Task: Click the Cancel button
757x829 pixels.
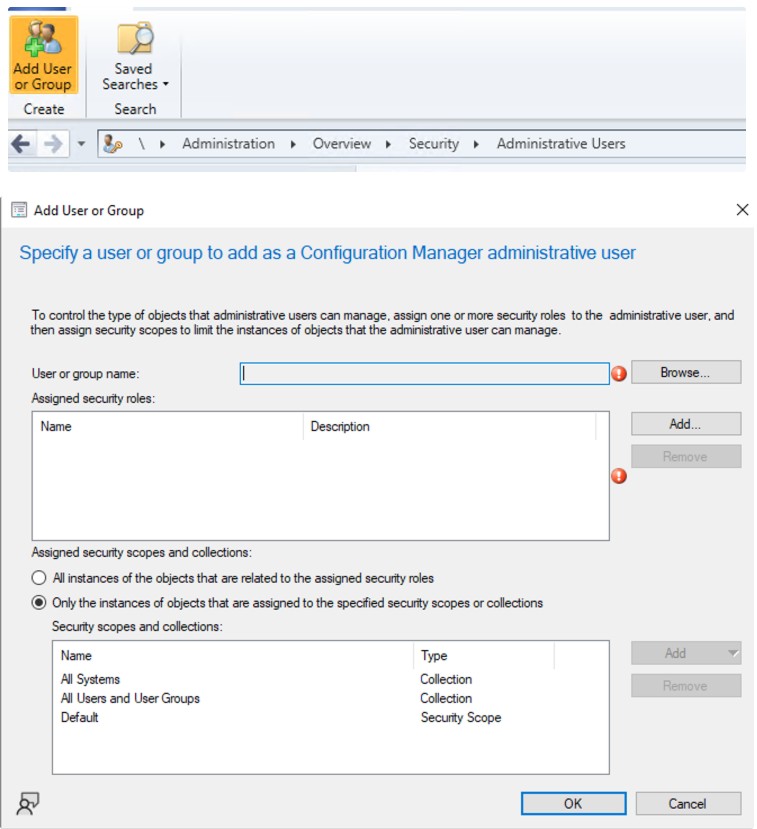Action: [687, 803]
